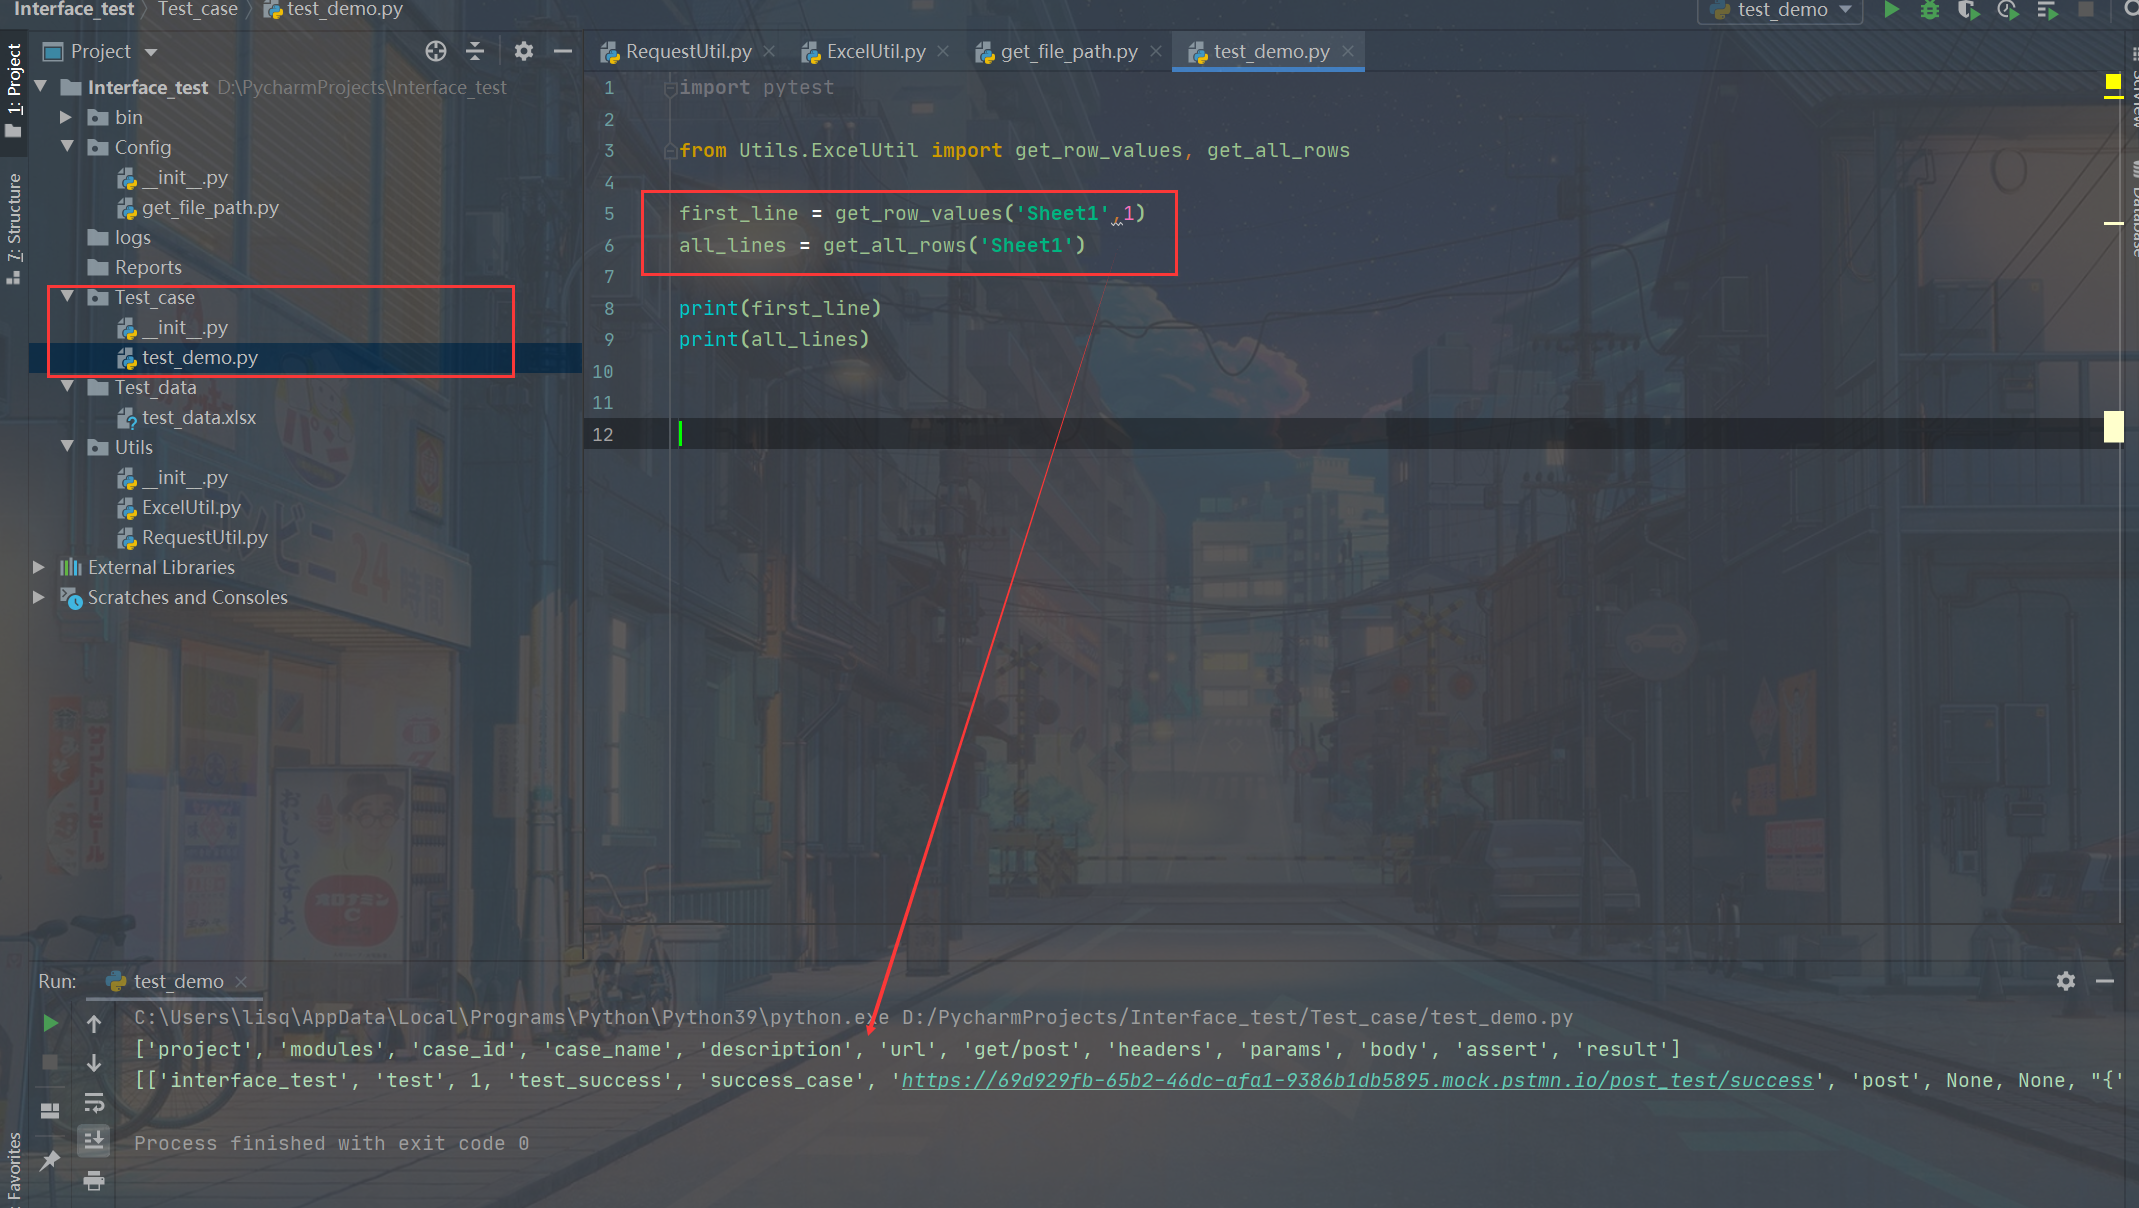Toggle scroll to end in Run console

[94, 1140]
